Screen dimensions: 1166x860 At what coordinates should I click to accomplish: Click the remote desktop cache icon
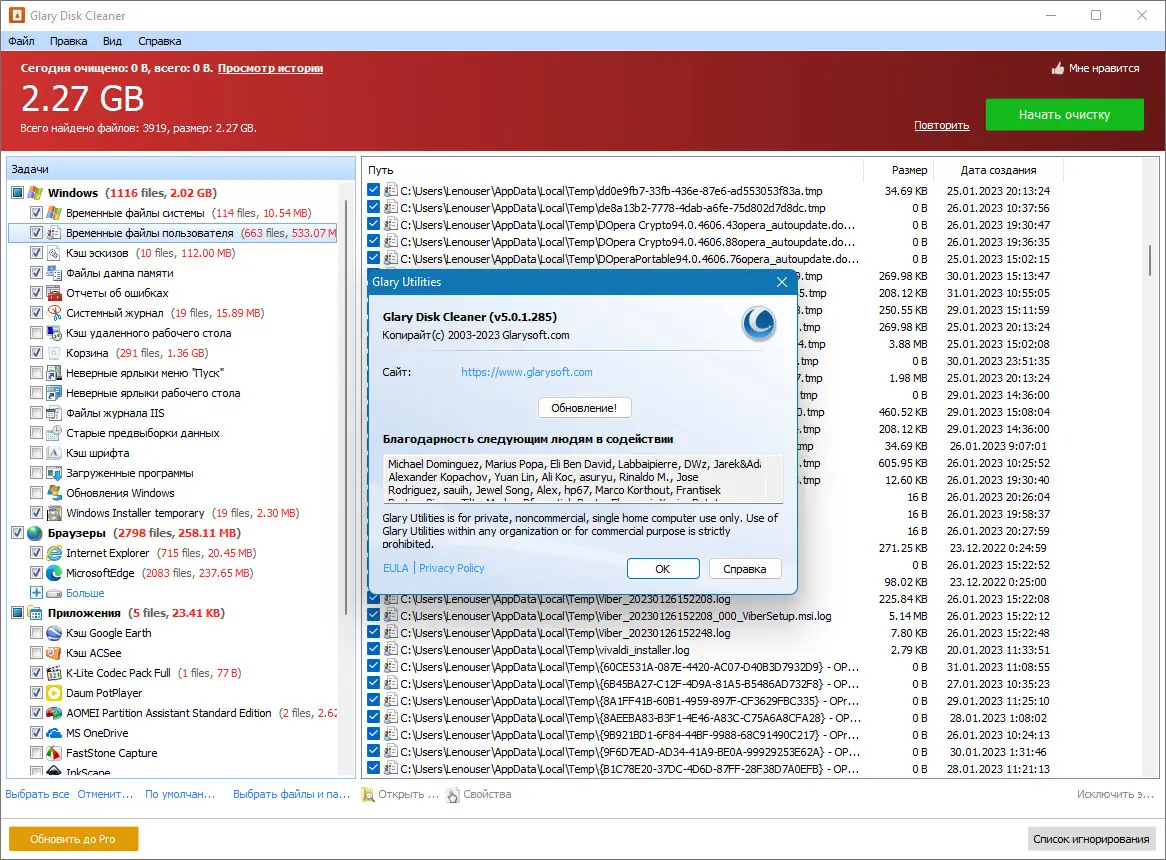point(54,334)
